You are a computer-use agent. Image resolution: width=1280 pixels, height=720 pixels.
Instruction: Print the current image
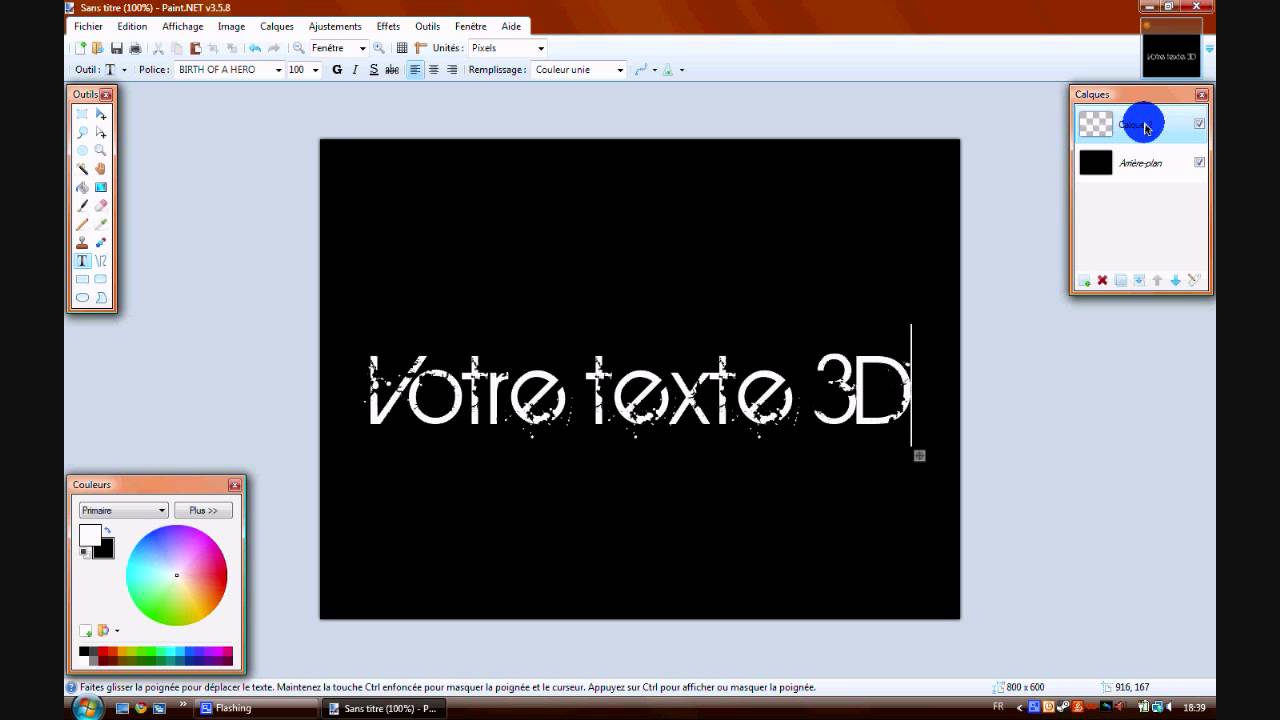(x=135, y=48)
